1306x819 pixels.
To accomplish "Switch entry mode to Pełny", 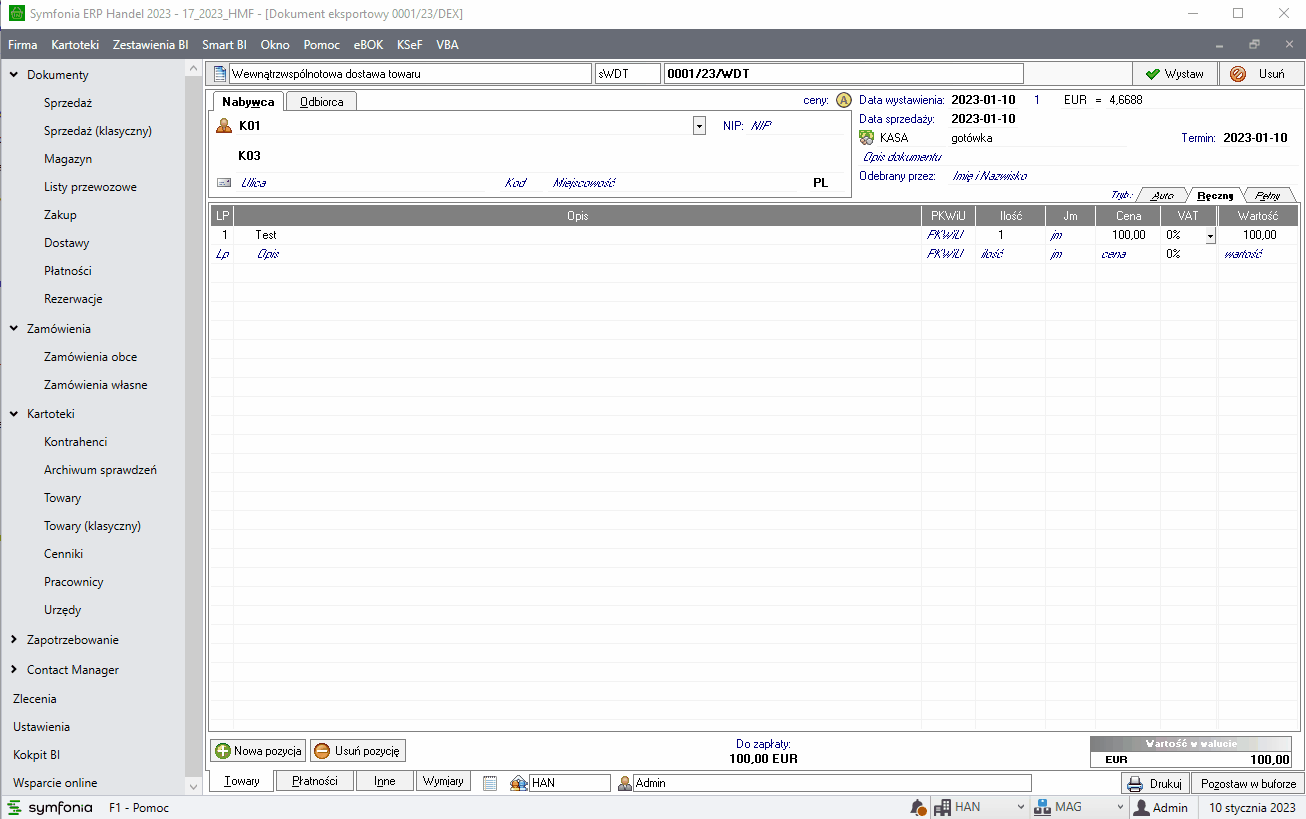I will (x=1267, y=195).
